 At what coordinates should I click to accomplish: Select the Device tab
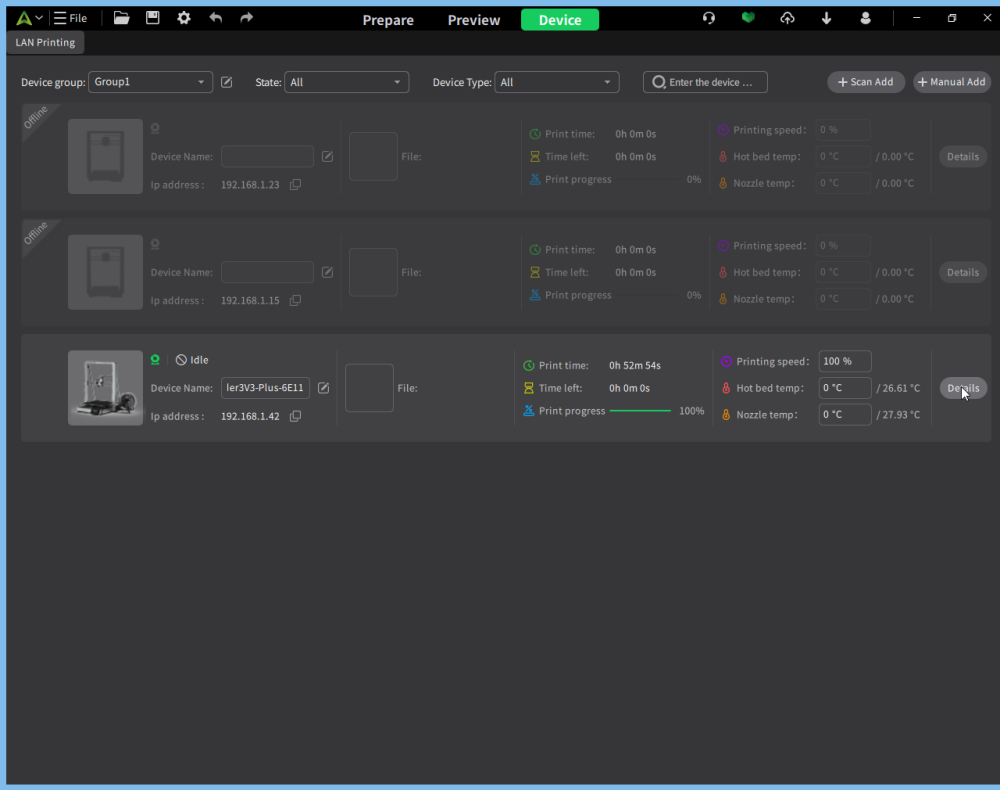[x=560, y=20]
